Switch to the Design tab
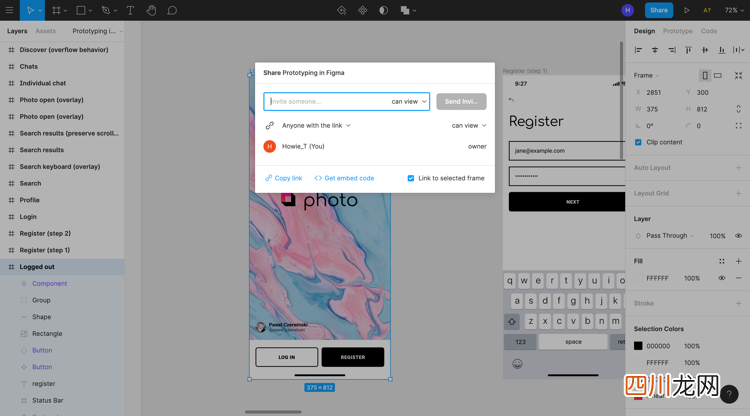The width and height of the screenshot is (750, 416). coord(644,31)
